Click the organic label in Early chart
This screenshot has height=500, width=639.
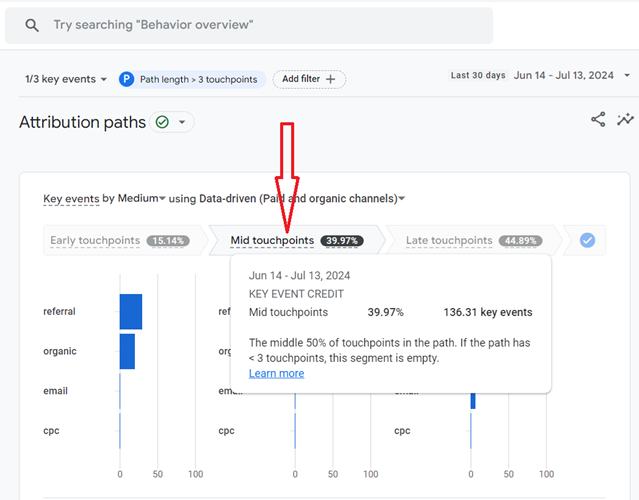click(x=60, y=351)
